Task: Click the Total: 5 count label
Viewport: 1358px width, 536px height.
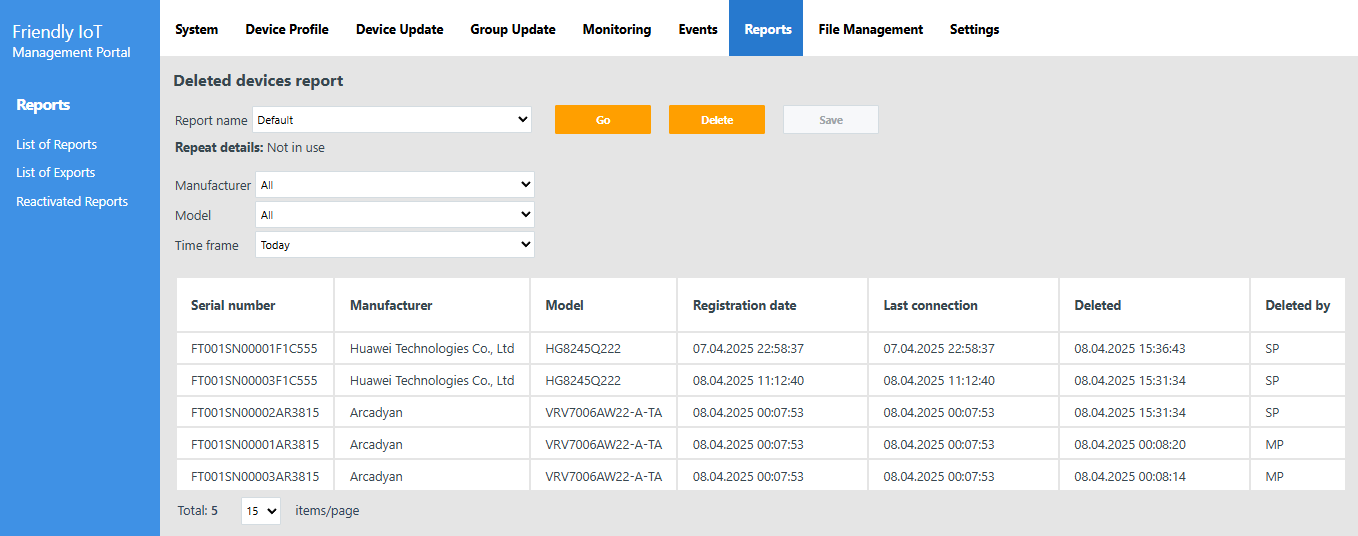Action: (198, 511)
